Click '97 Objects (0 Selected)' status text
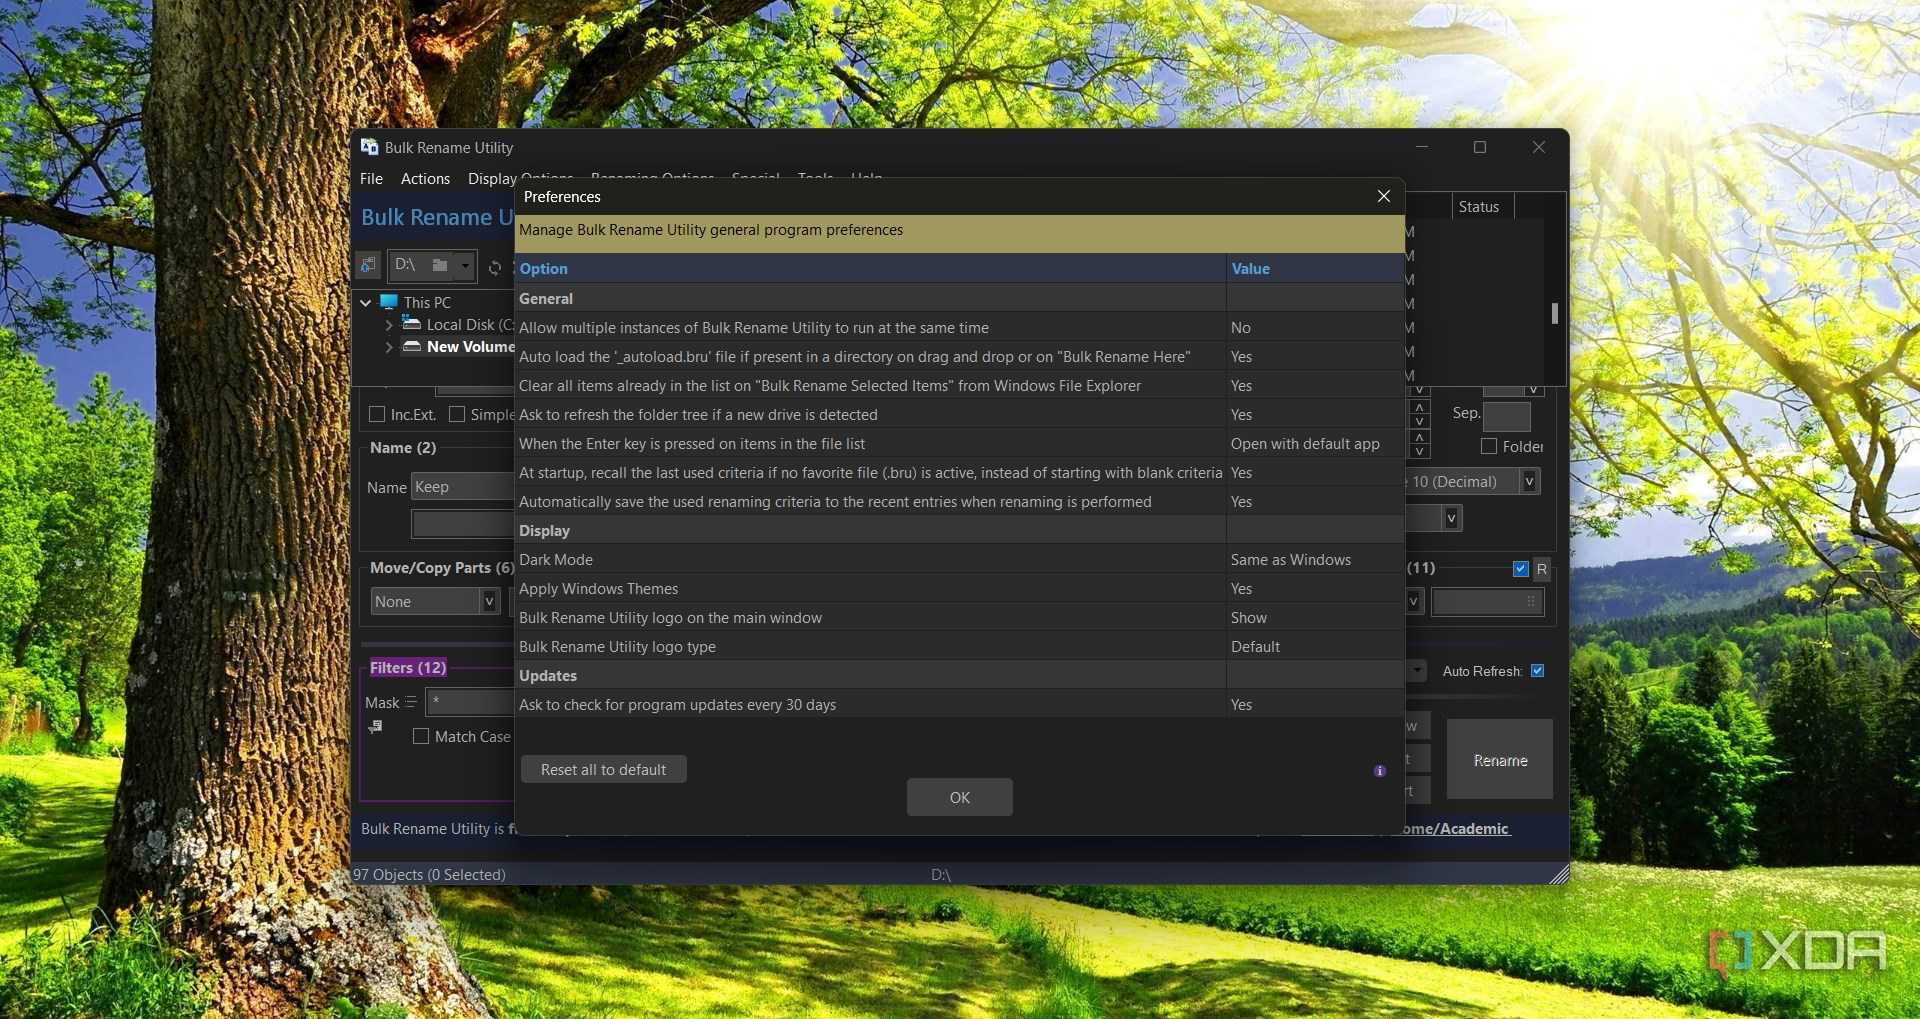The width and height of the screenshot is (1920, 1019). [x=429, y=874]
